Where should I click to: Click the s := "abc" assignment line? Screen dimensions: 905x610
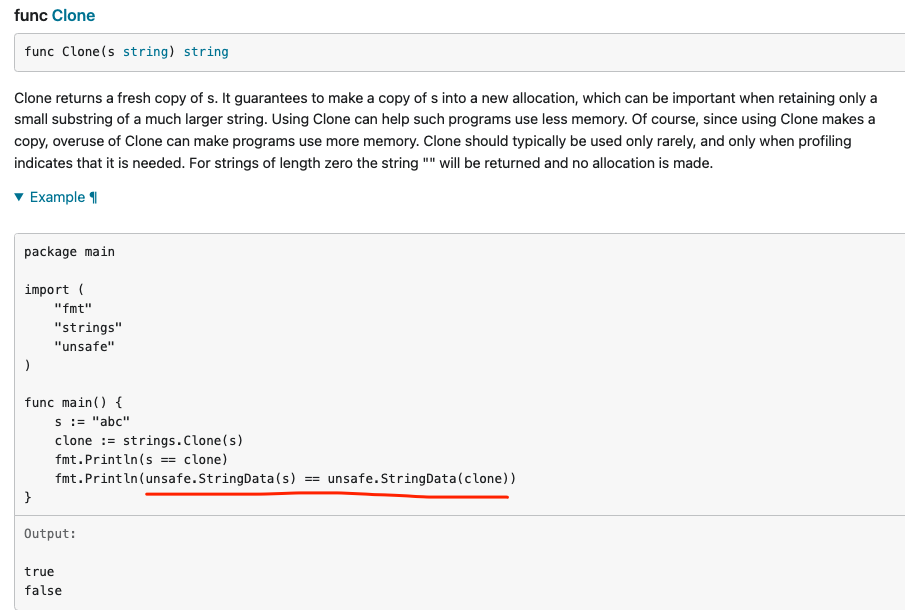92,421
